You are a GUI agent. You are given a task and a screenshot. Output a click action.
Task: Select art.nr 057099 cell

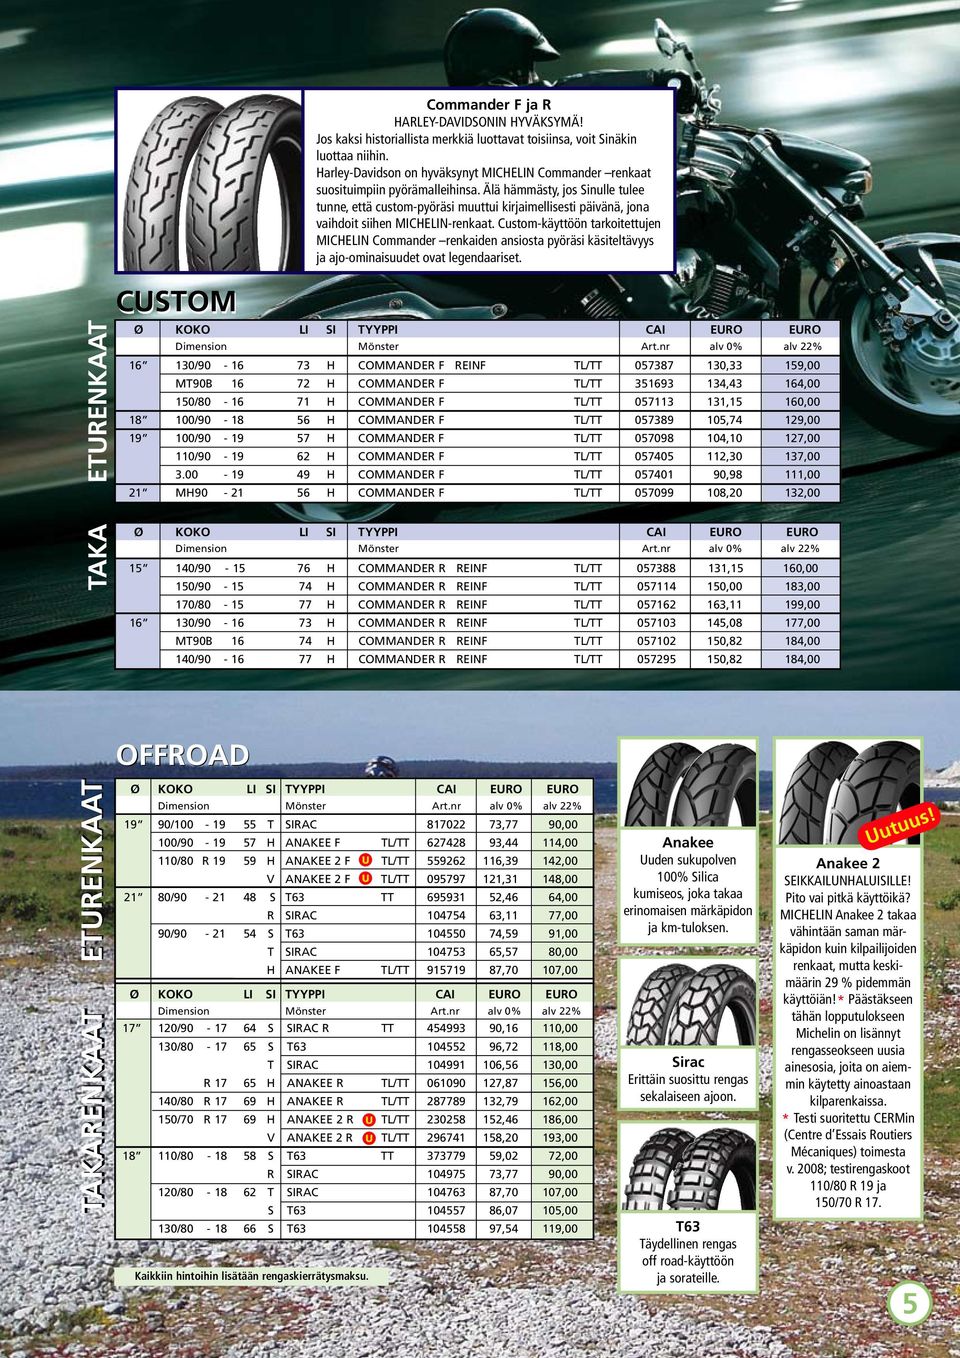tap(654, 493)
